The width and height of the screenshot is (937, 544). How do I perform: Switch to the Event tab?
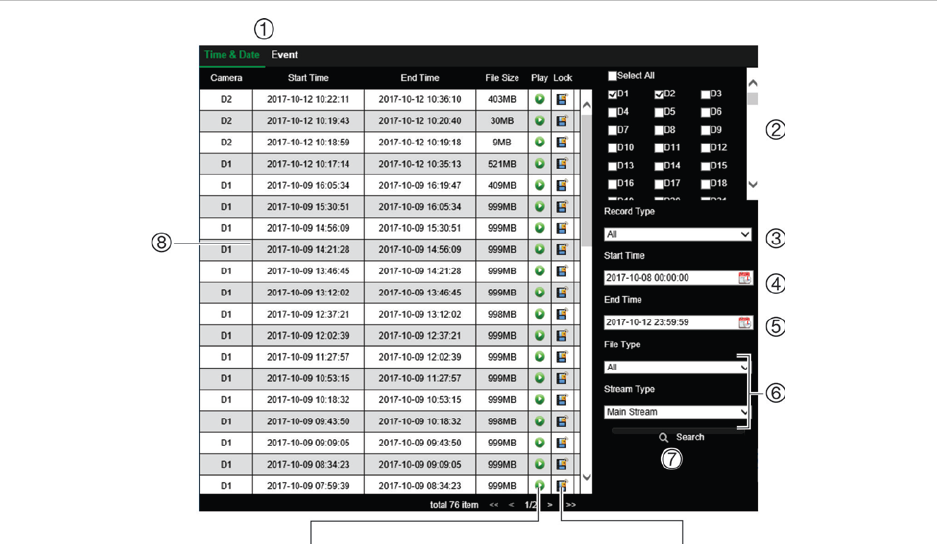(284, 54)
